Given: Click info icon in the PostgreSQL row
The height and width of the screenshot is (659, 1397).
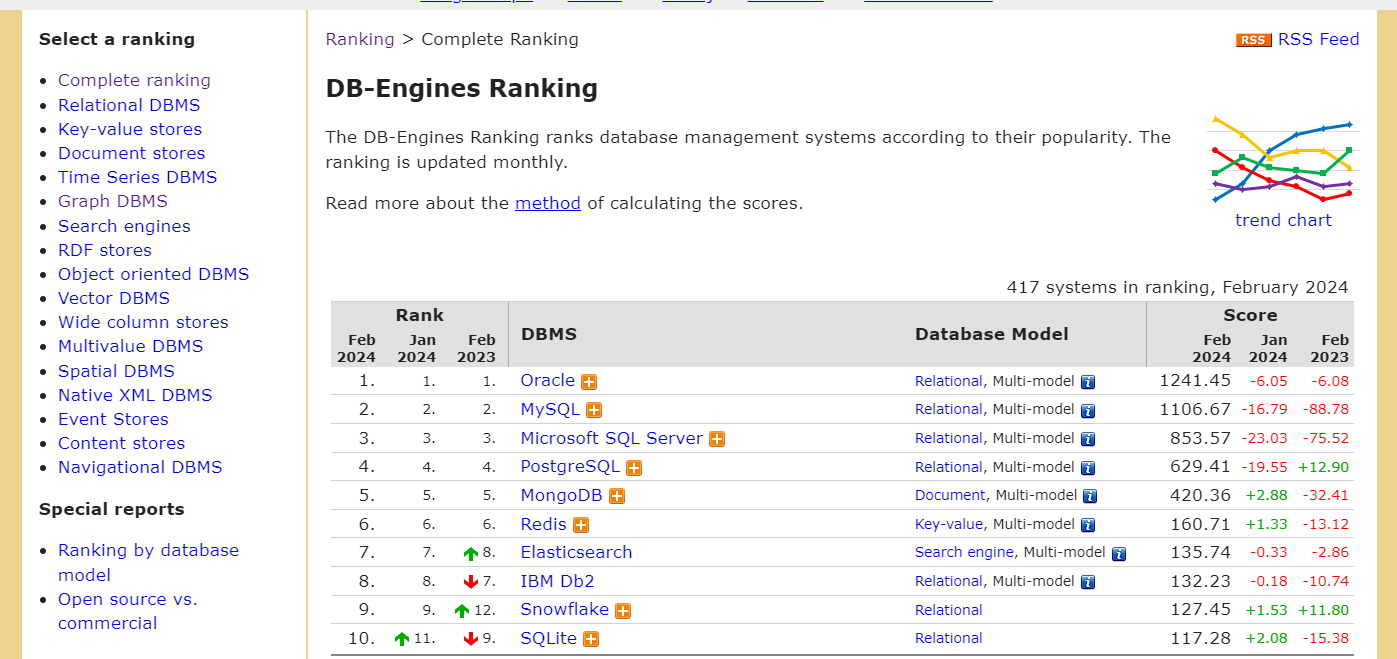Looking at the screenshot, I should click(1088, 468).
